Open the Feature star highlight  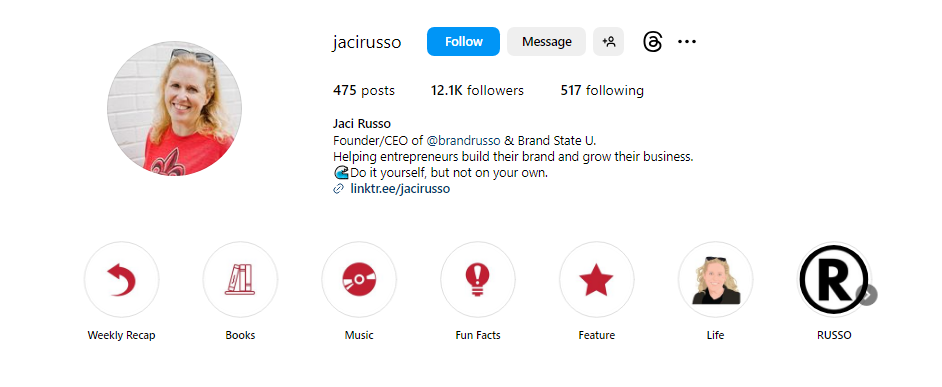click(x=597, y=279)
